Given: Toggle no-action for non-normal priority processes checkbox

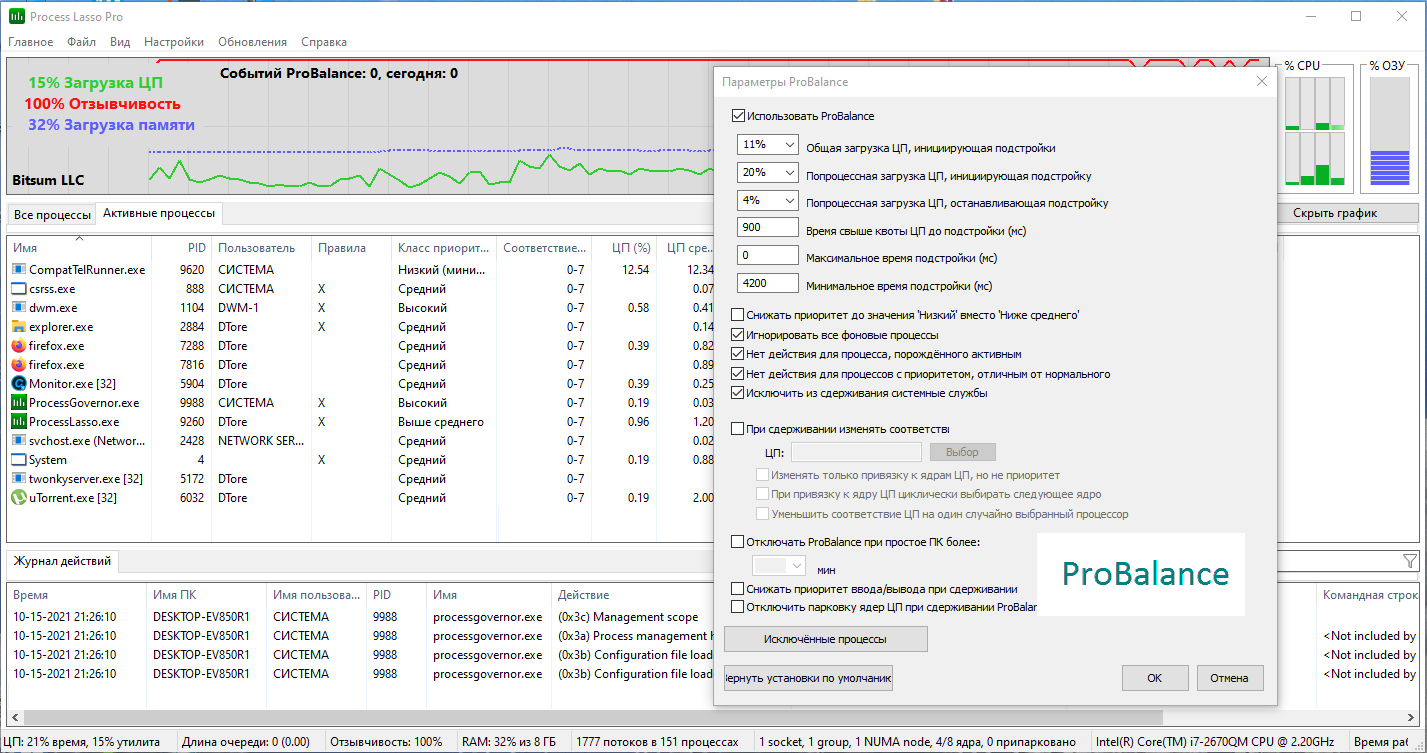Looking at the screenshot, I should (x=739, y=374).
